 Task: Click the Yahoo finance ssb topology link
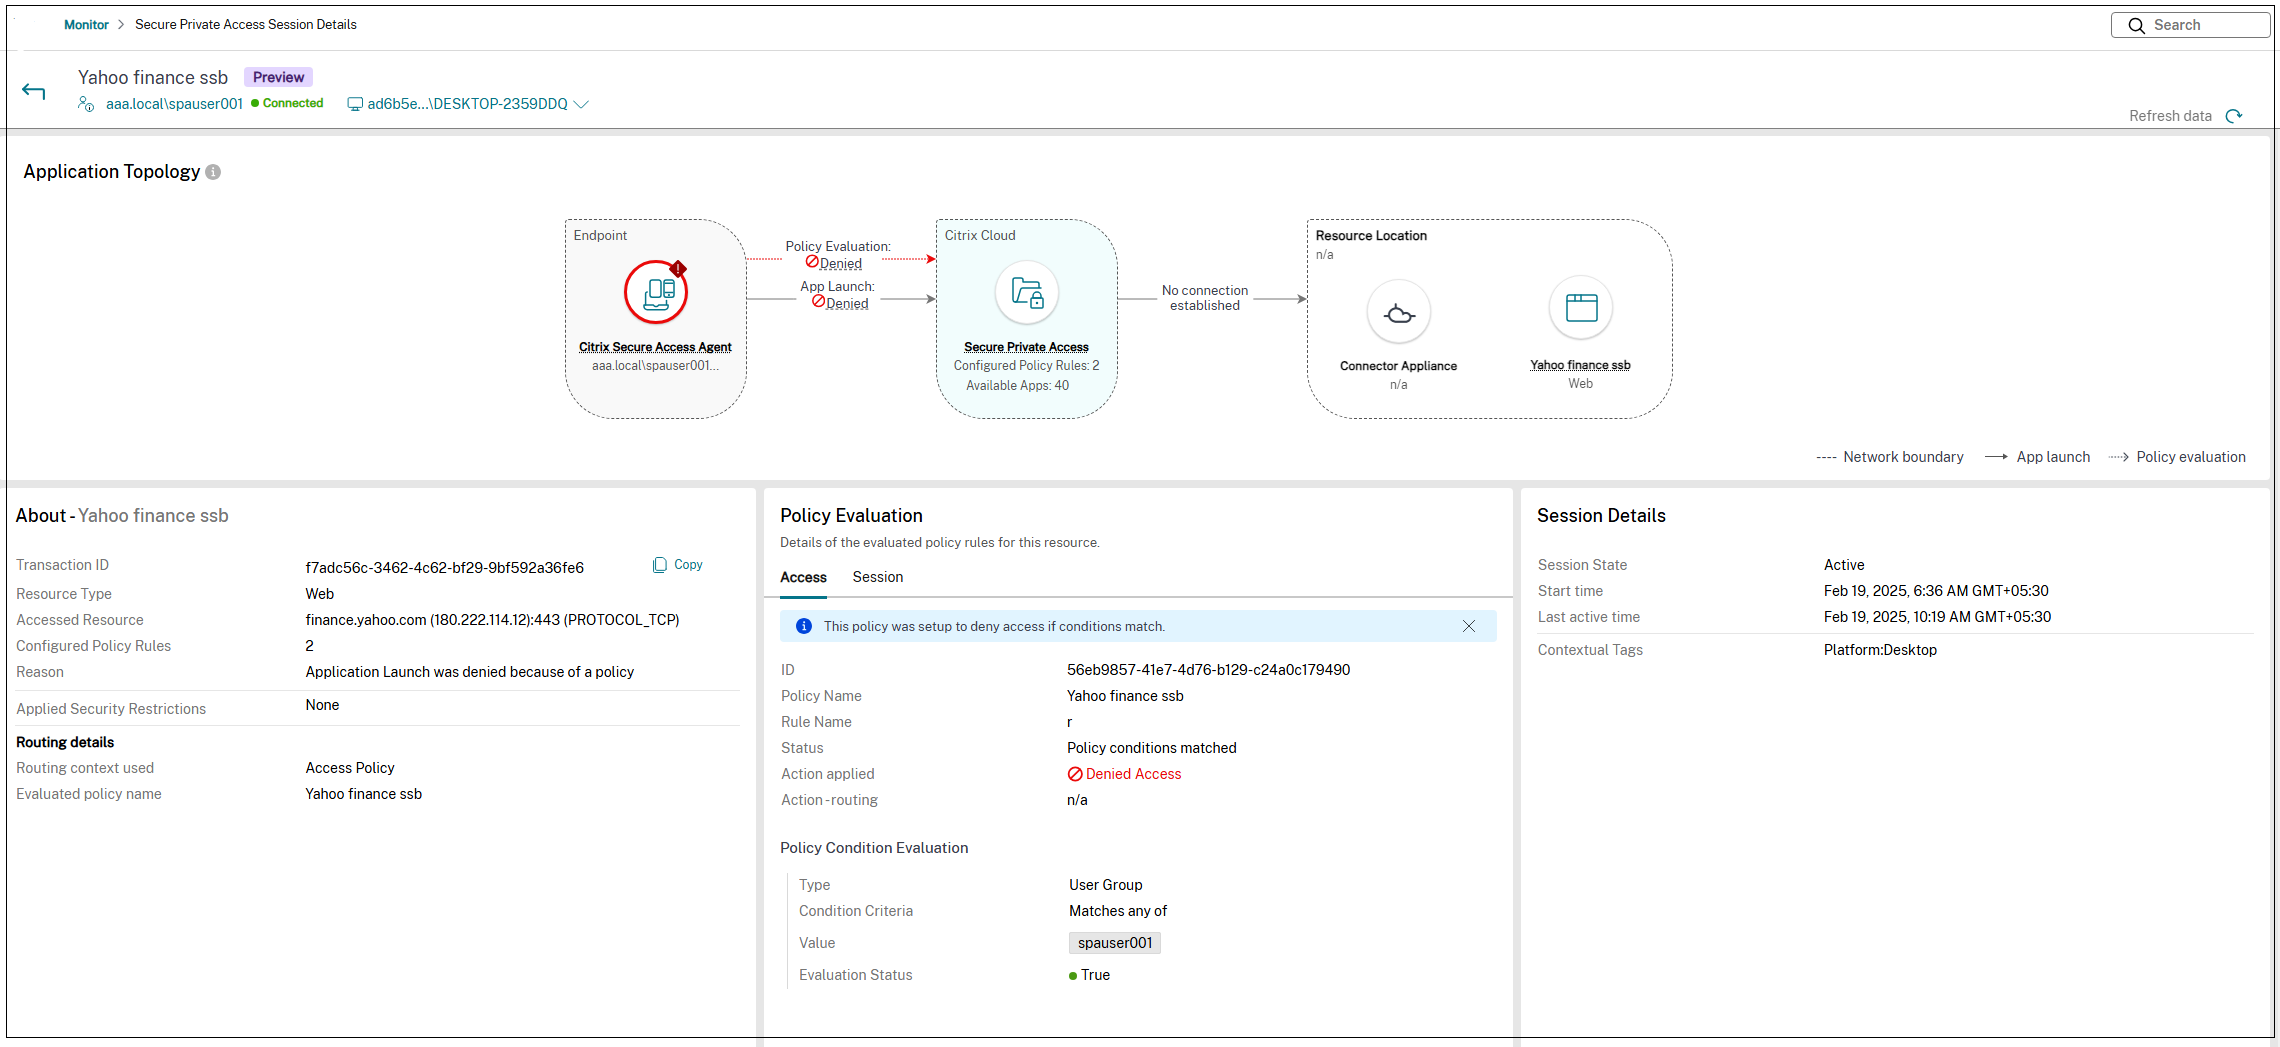[x=1580, y=365]
